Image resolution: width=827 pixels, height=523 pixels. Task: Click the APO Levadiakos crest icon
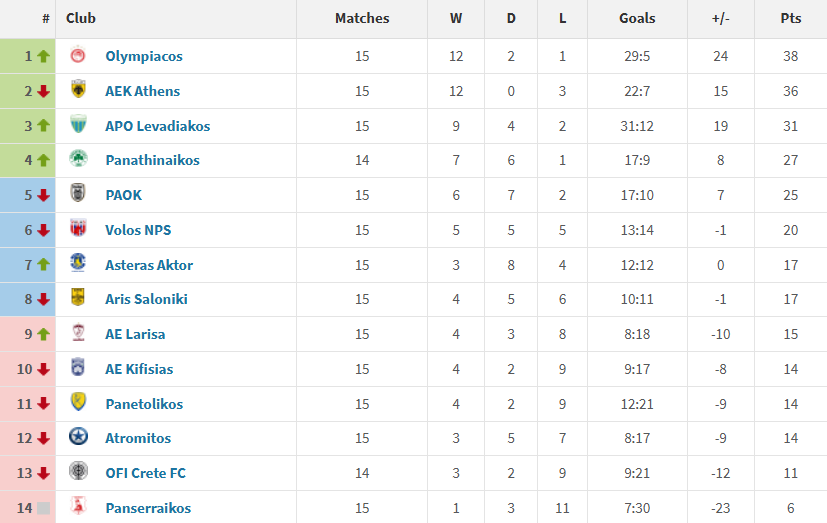(78, 126)
